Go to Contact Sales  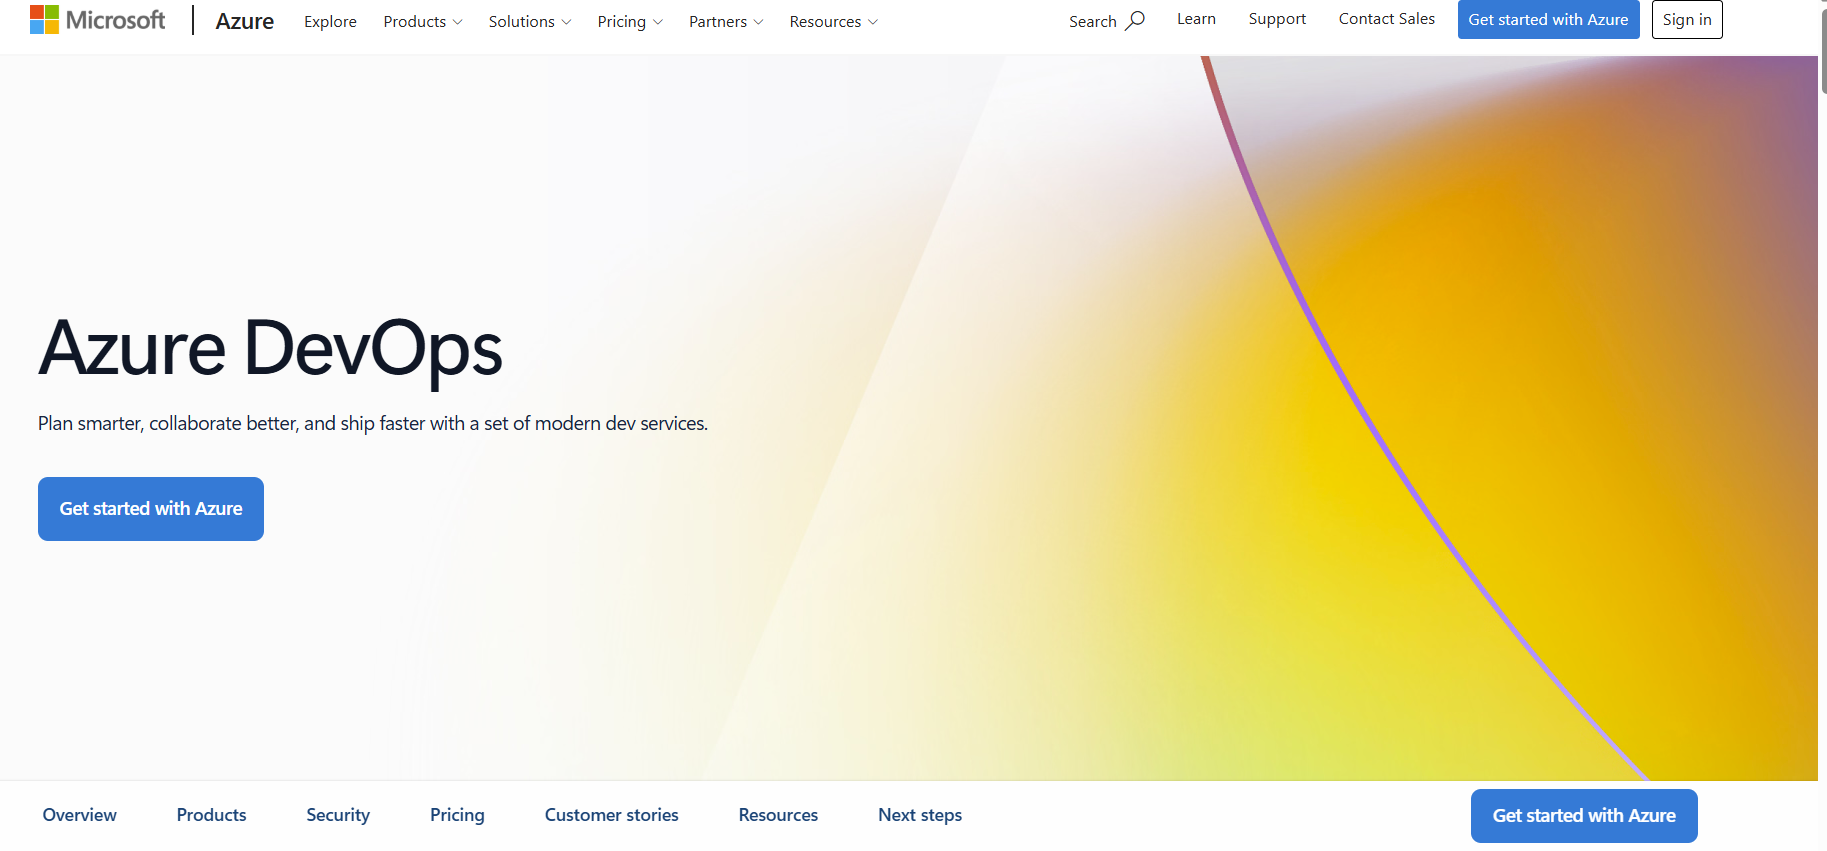coord(1387,19)
